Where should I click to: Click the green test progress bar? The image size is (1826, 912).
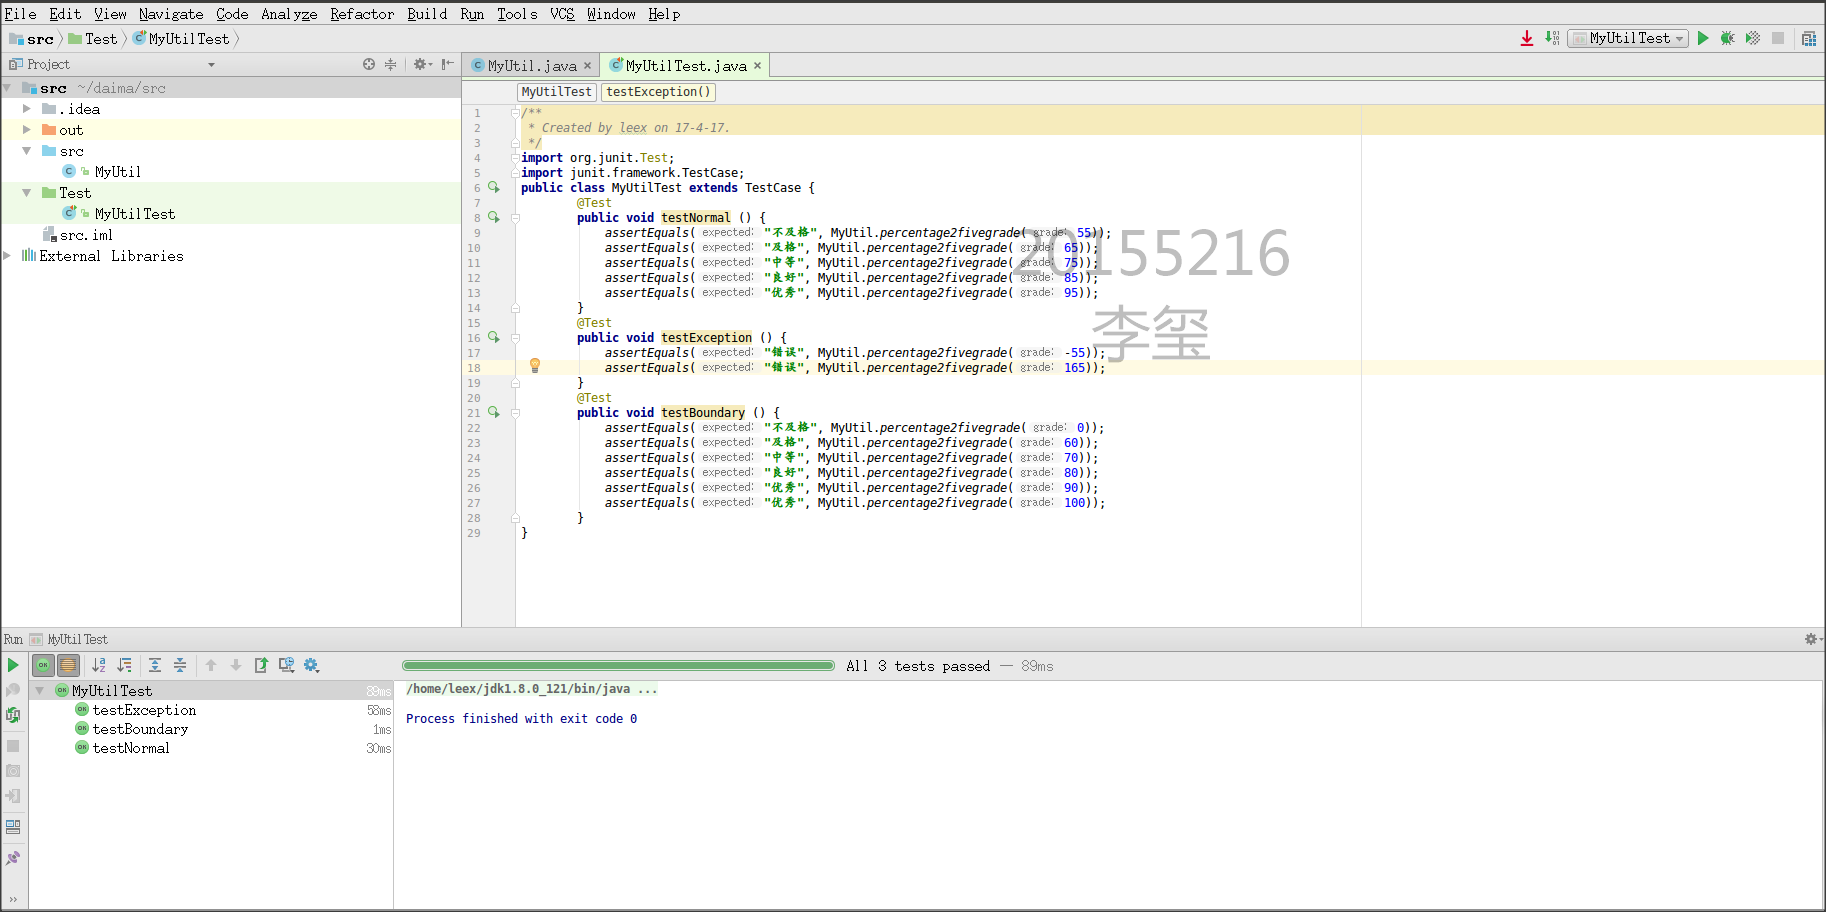click(618, 666)
